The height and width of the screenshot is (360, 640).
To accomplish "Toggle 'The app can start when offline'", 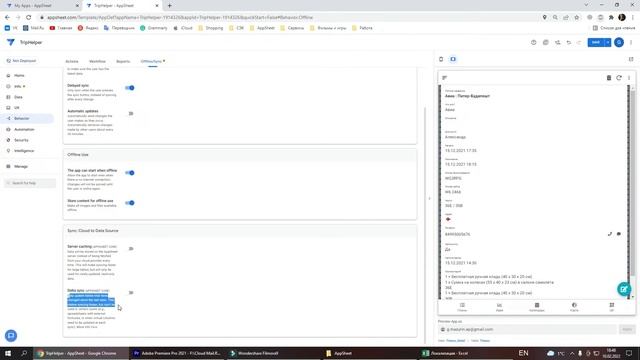I will [x=130, y=173].
